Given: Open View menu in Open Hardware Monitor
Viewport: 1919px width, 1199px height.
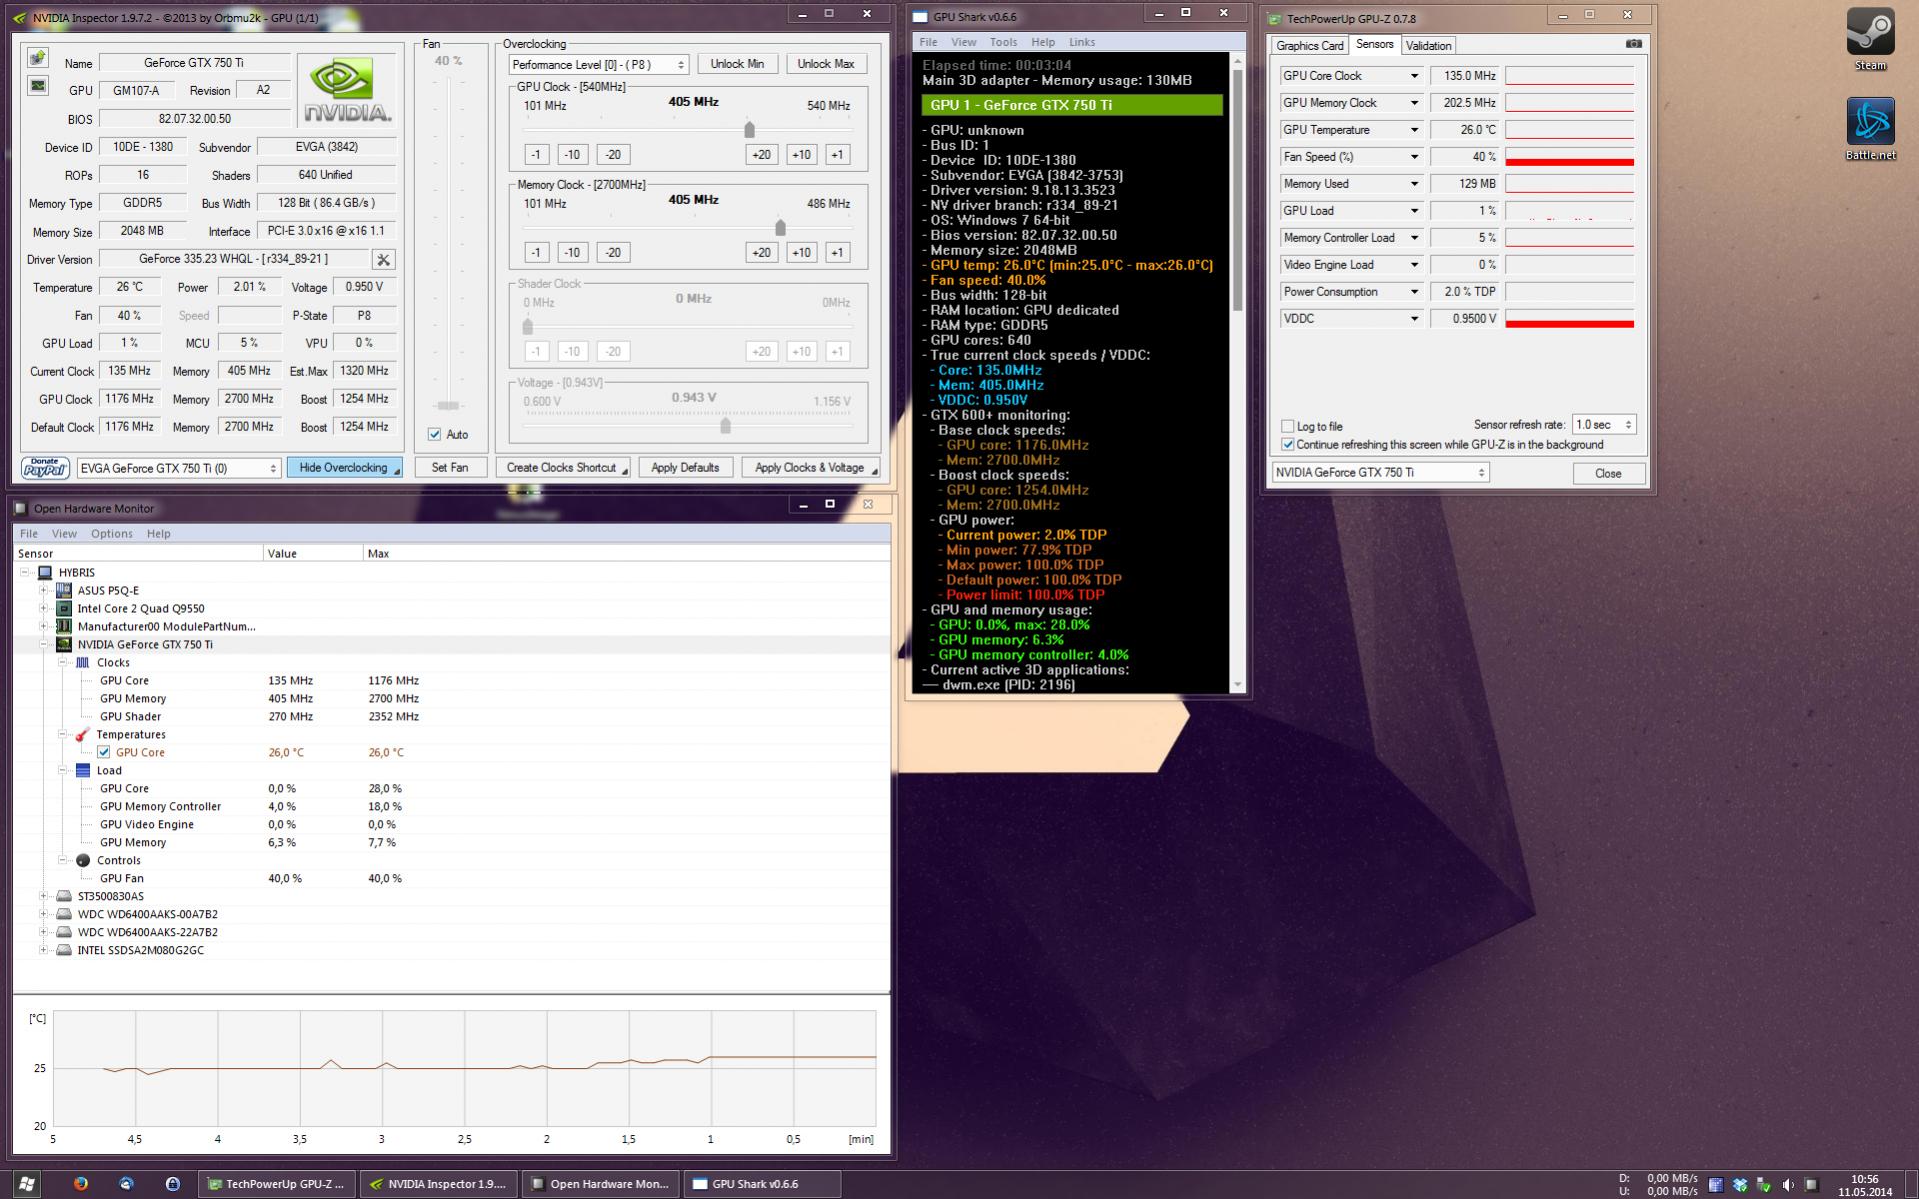Looking at the screenshot, I should (x=64, y=533).
